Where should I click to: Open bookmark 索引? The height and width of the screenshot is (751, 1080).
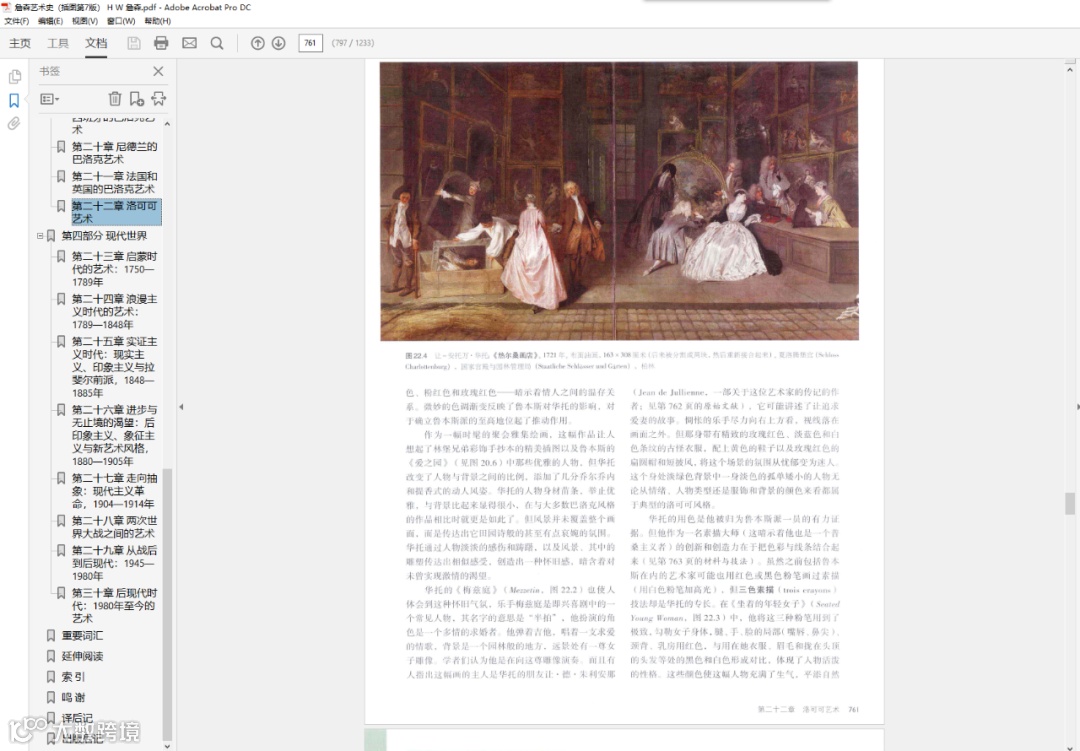click(x=73, y=677)
